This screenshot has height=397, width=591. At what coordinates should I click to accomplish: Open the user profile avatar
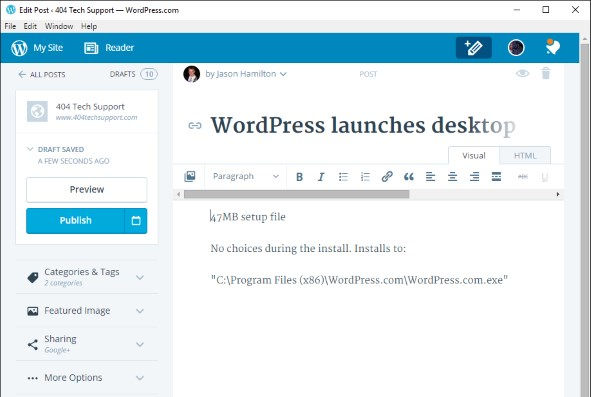(516, 48)
